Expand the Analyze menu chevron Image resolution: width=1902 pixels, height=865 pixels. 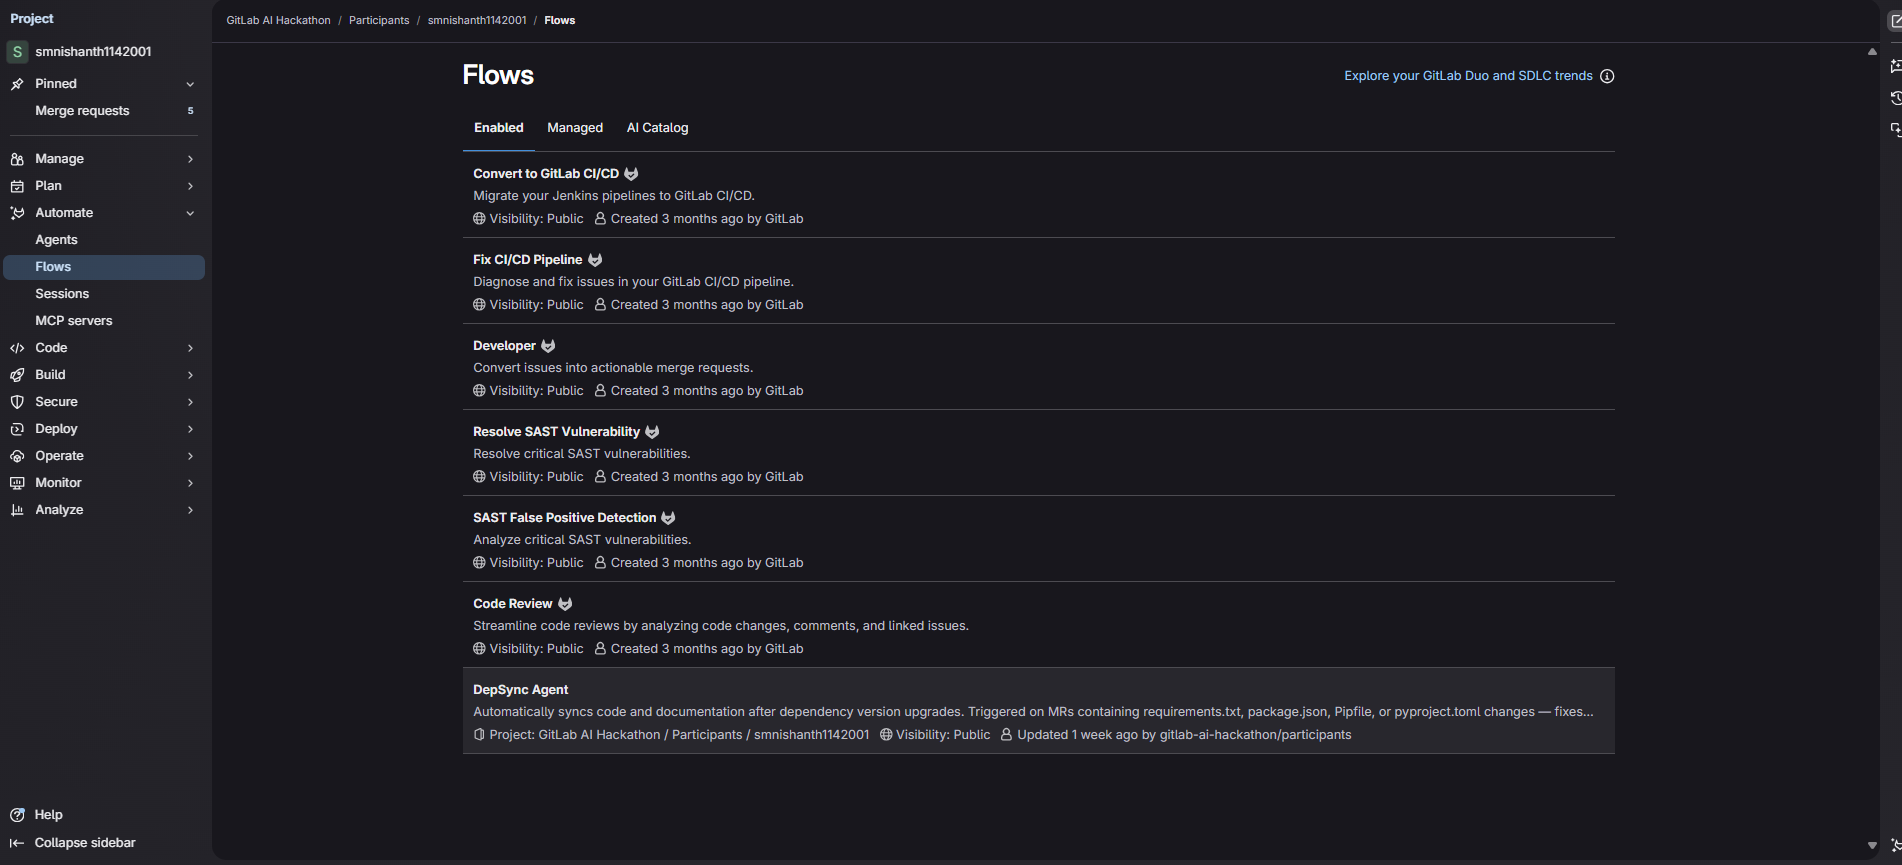point(190,510)
